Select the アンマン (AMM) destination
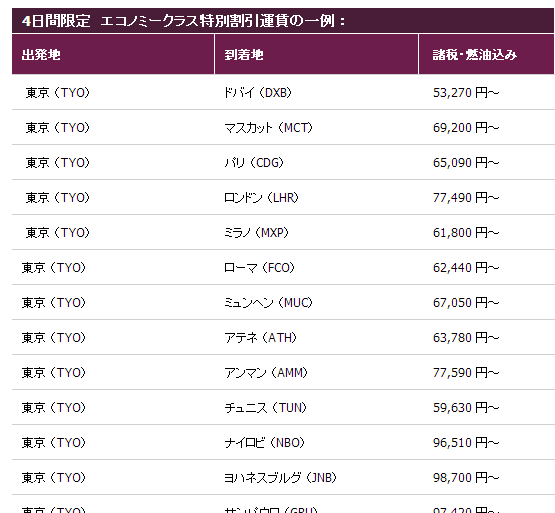This screenshot has width=555, height=513. tap(266, 373)
